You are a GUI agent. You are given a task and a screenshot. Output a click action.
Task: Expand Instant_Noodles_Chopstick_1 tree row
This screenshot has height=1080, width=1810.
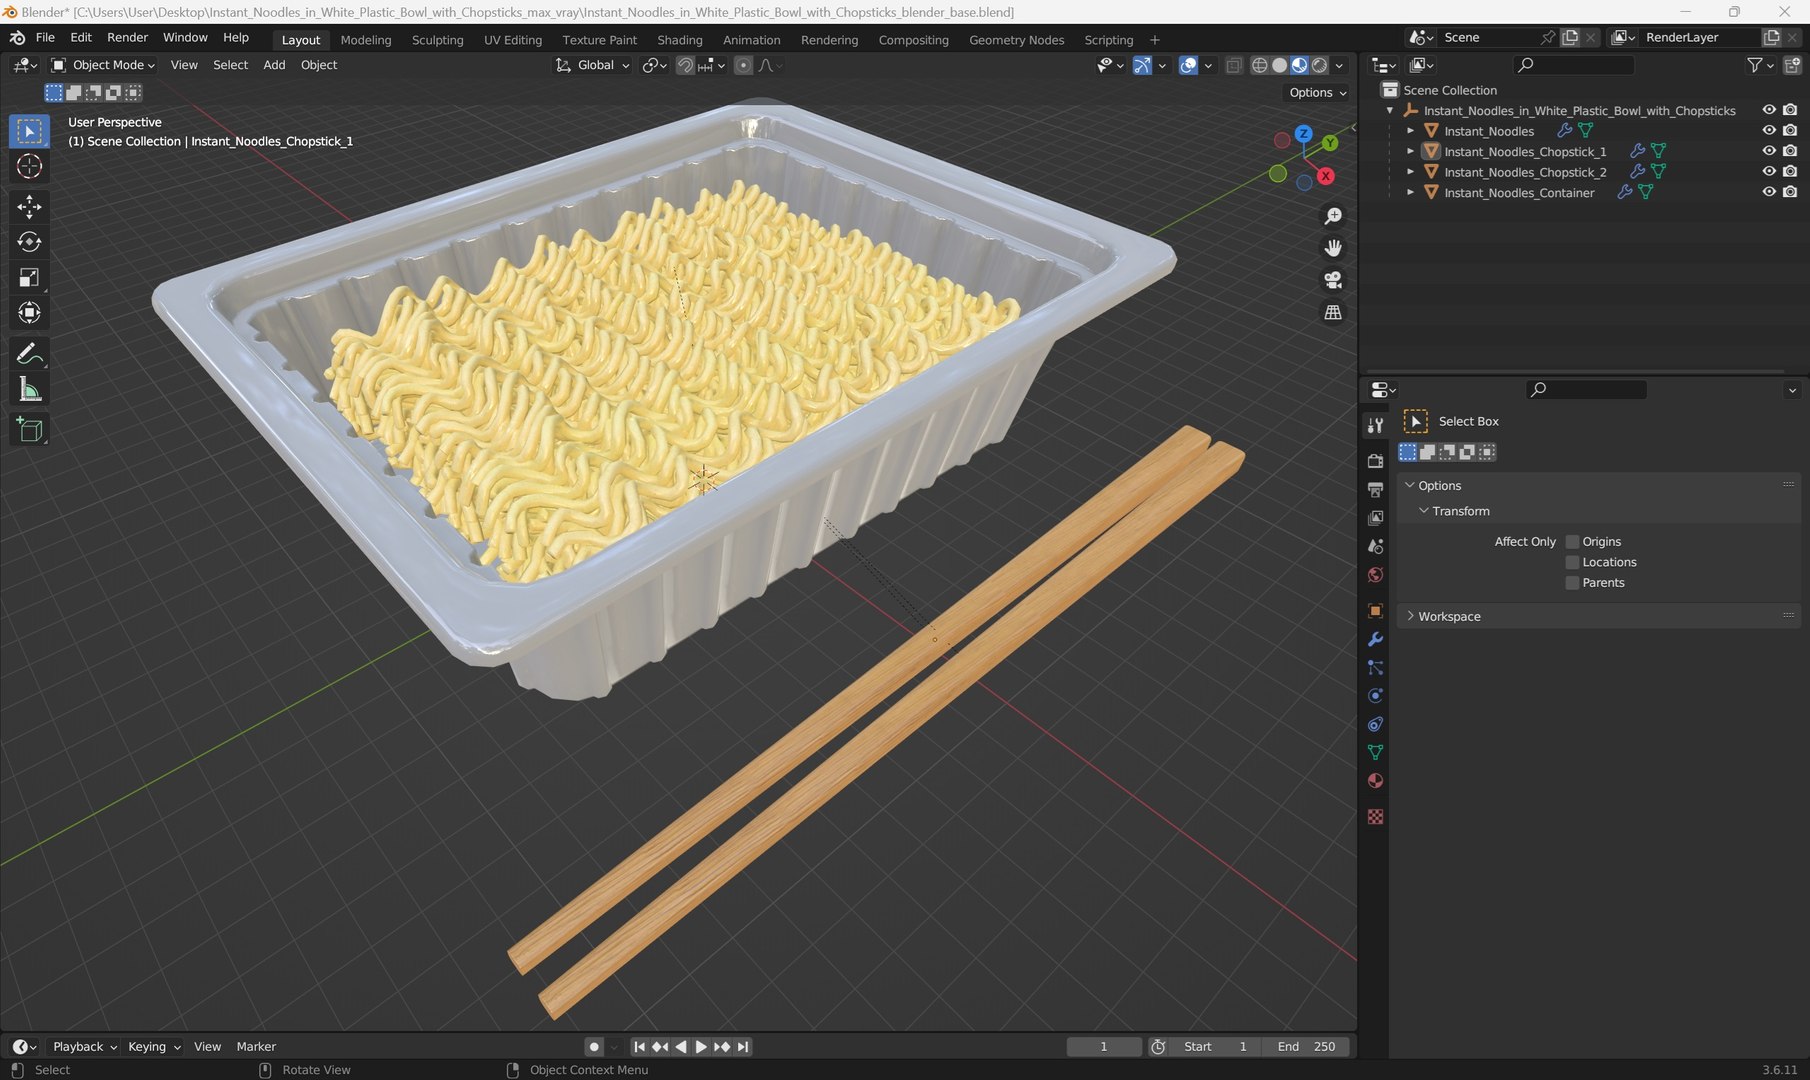(x=1410, y=152)
